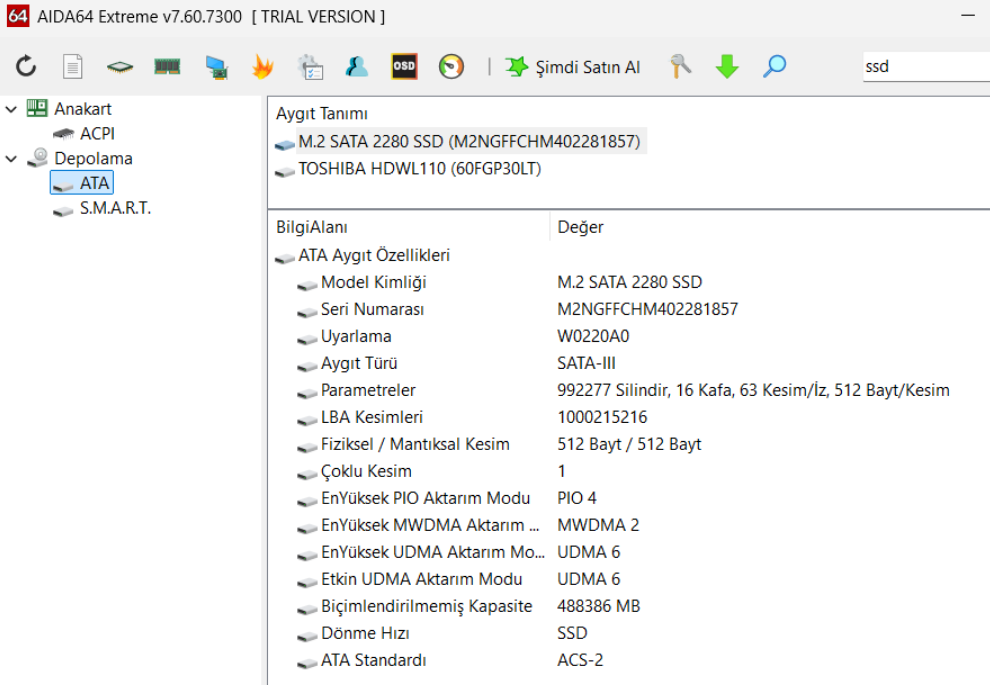Click the Anakart motherboard icon
Screen dimensions: 990x685
tap(37, 108)
